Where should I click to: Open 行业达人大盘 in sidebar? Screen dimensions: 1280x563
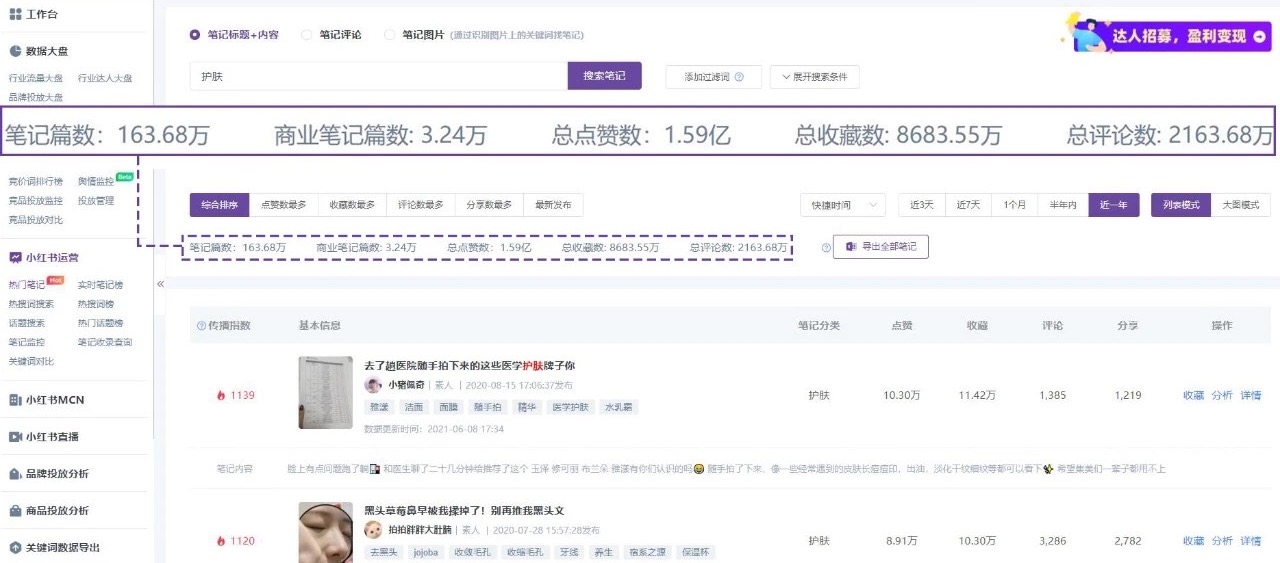coord(105,78)
